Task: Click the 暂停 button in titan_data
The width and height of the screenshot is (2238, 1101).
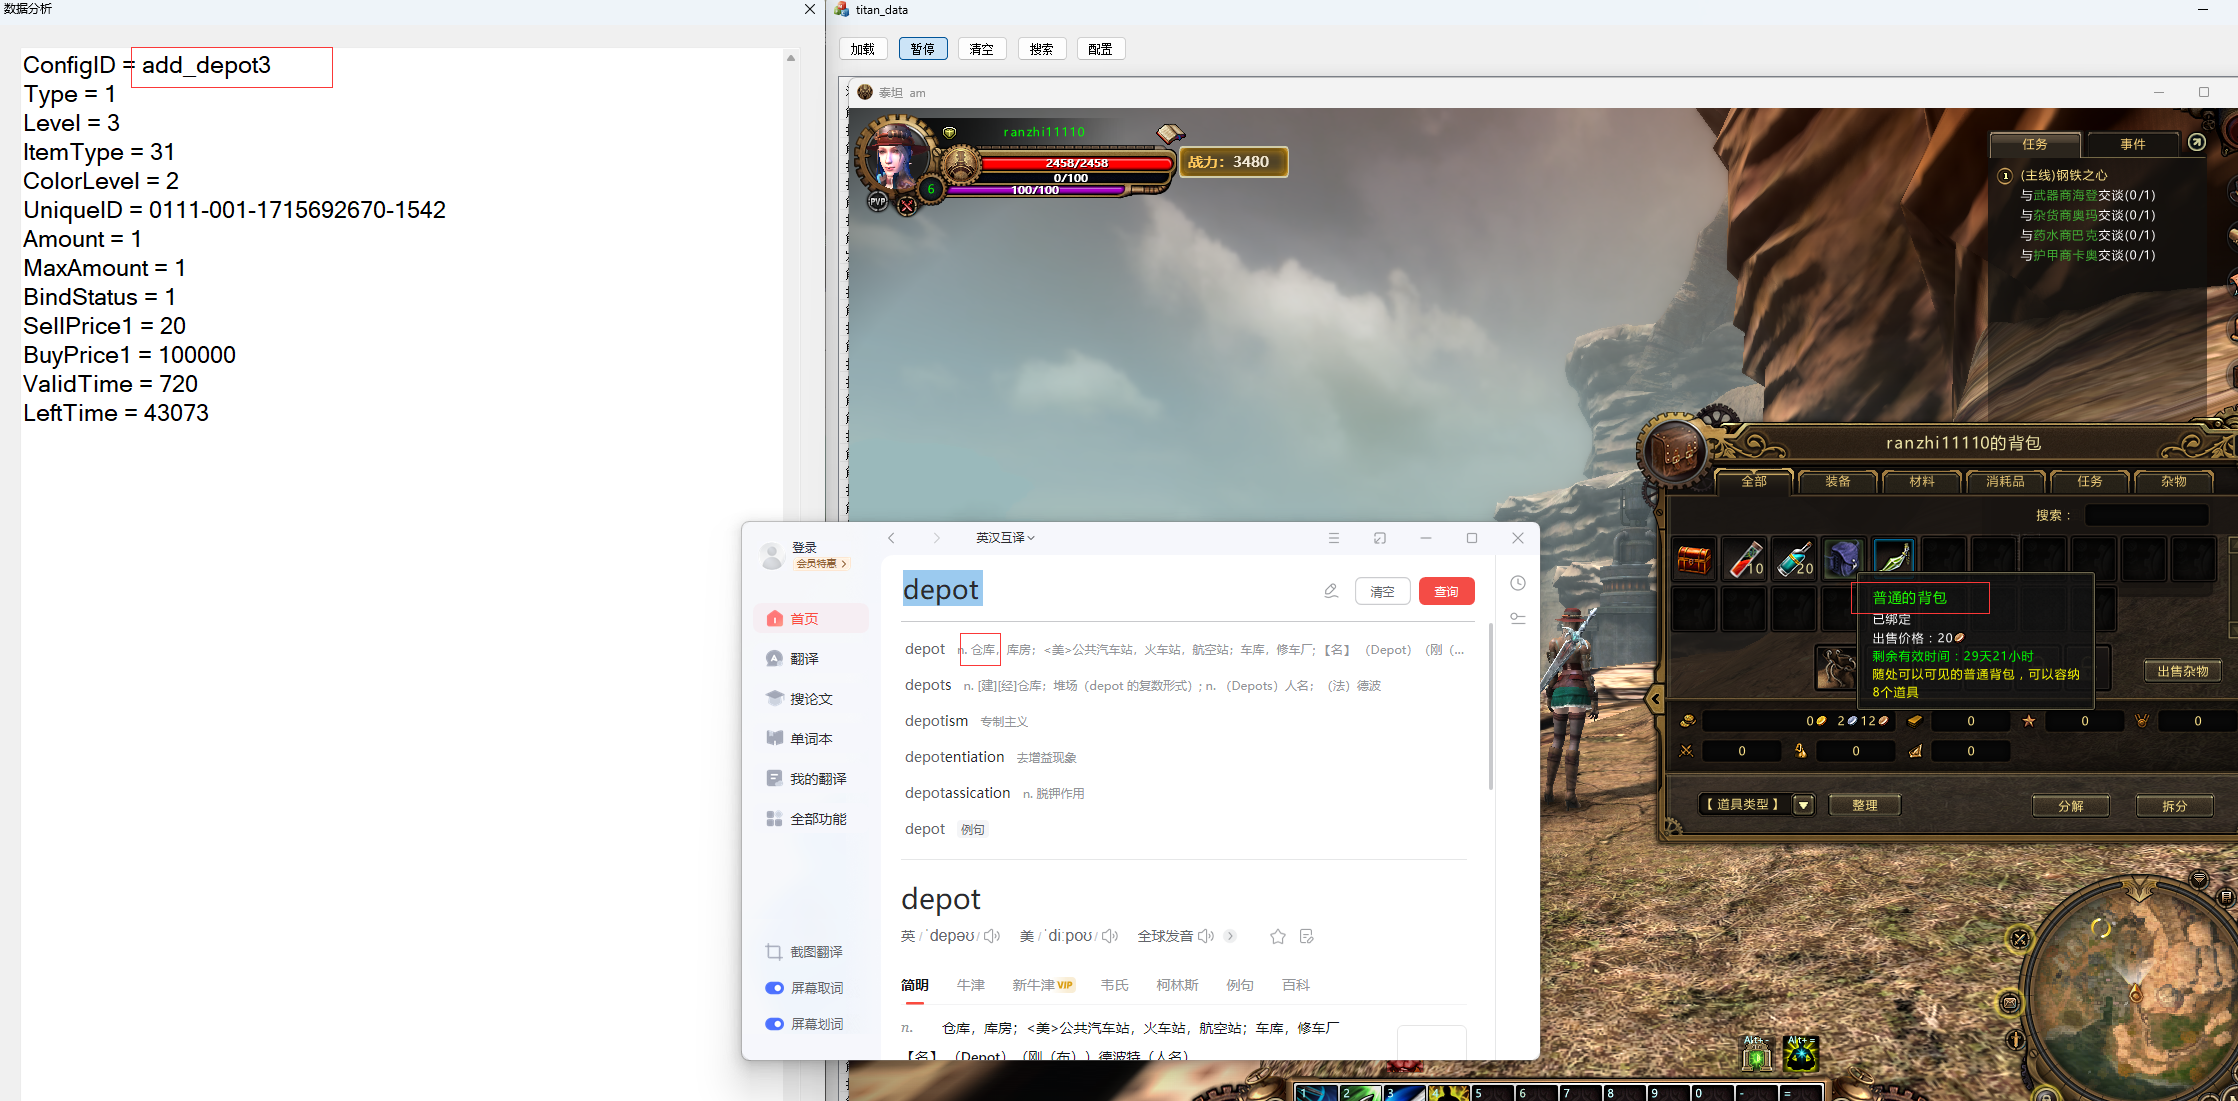Action: coord(923,49)
